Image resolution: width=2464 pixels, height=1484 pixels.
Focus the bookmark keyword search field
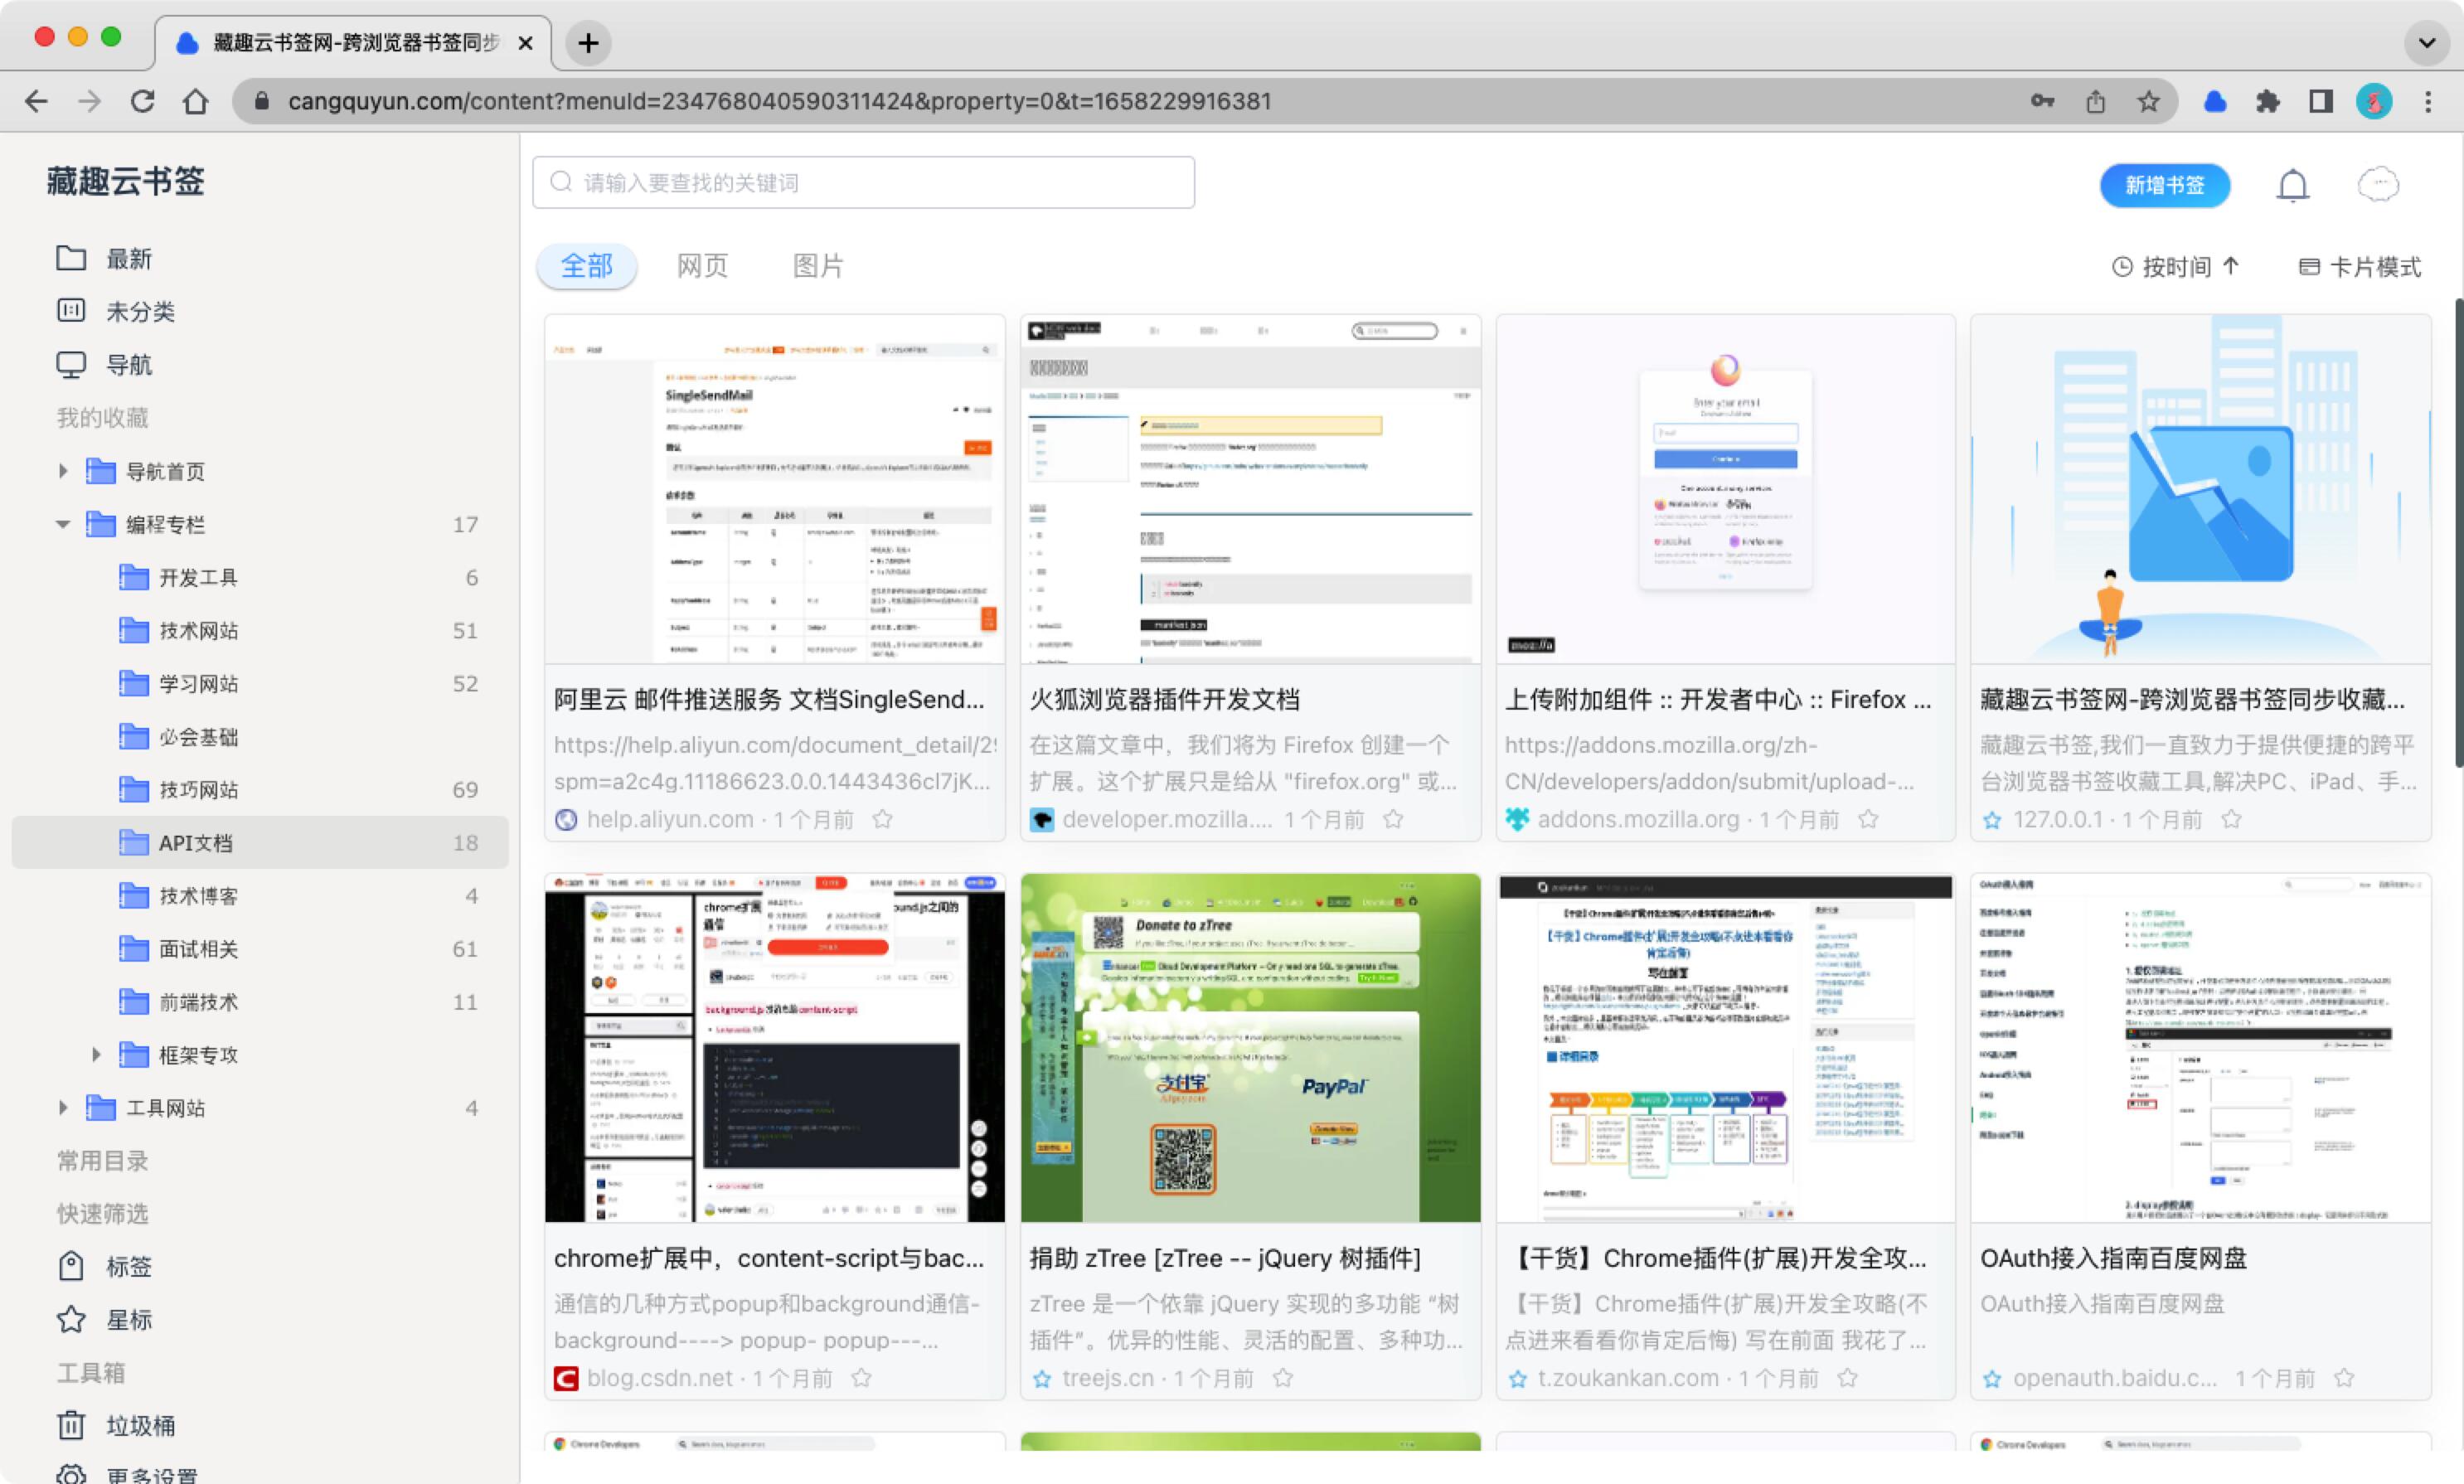point(864,183)
